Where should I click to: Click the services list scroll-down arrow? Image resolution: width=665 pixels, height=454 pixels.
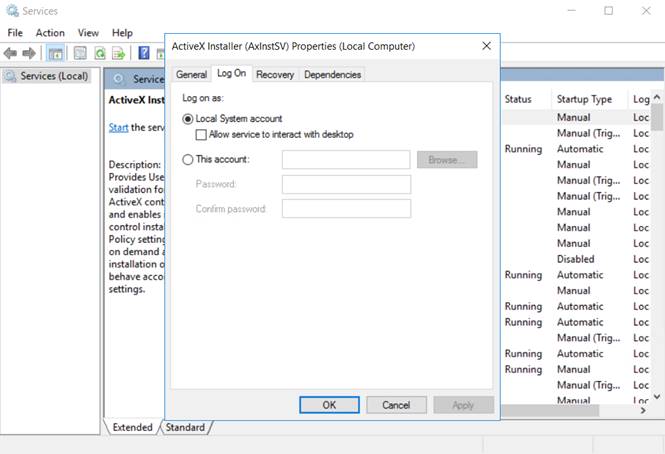coord(657,397)
